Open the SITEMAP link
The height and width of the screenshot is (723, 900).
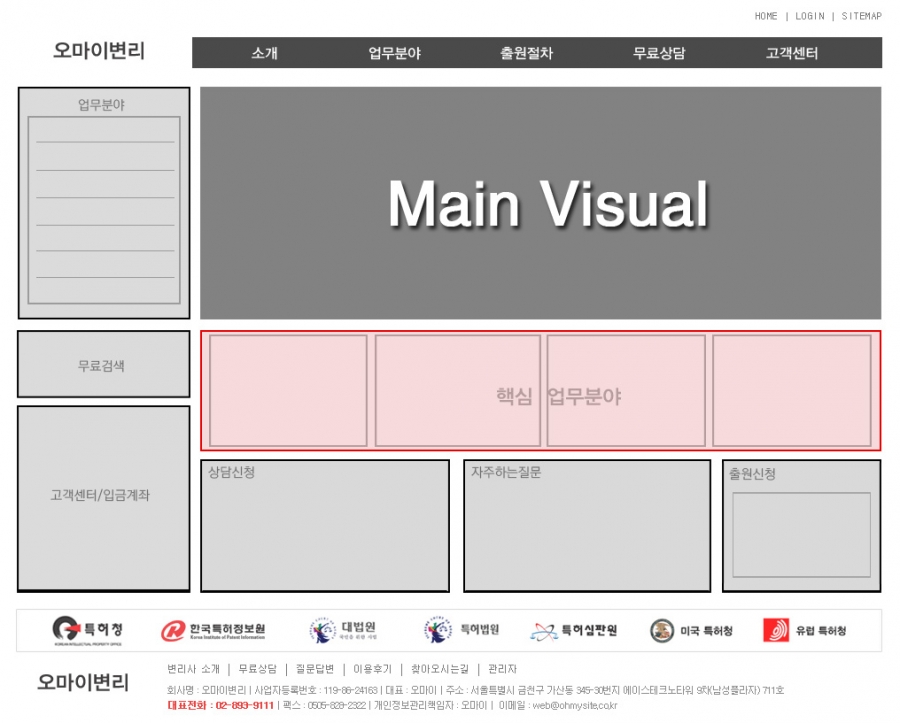(x=861, y=16)
